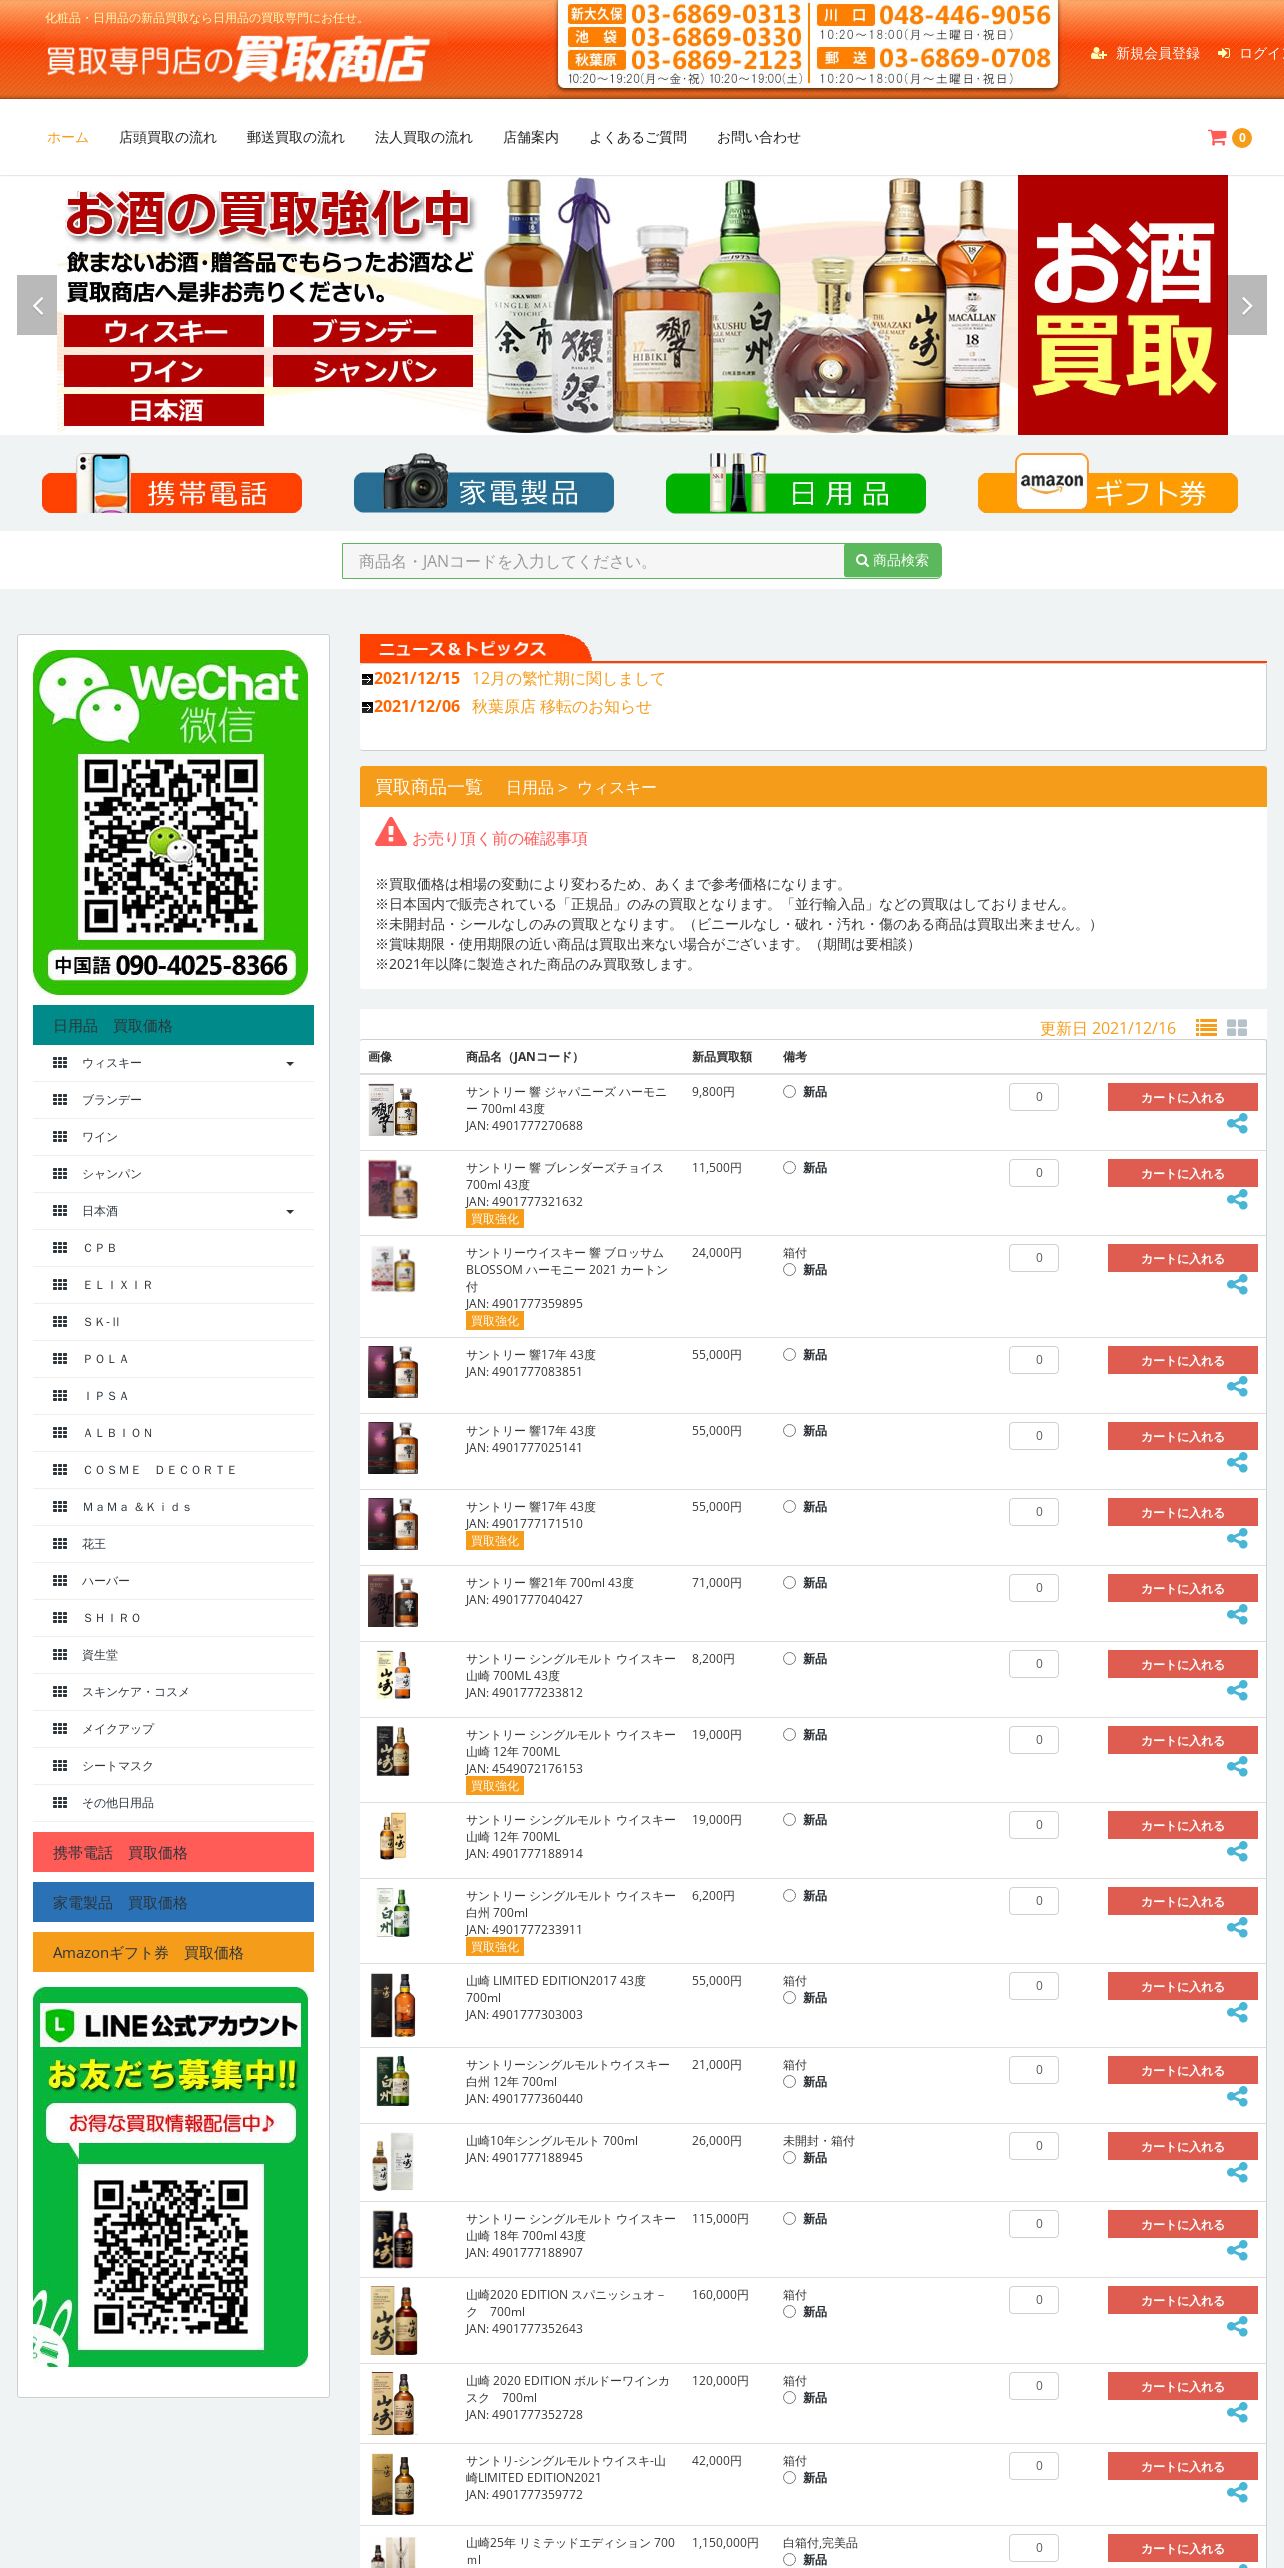1284x2568 pixels.
Task: Click grid icon beside ワイン category
Action: point(60,1137)
